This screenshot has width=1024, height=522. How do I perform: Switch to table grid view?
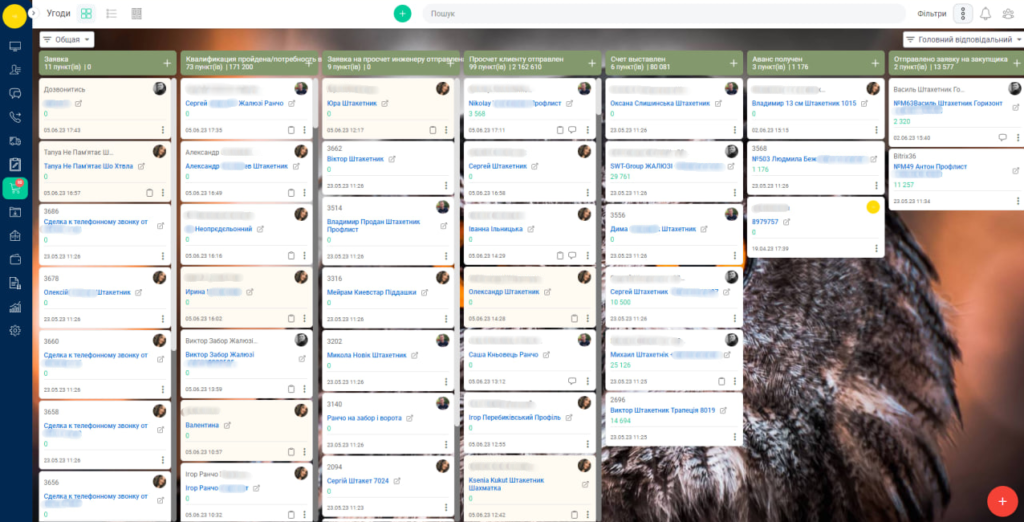136,14
